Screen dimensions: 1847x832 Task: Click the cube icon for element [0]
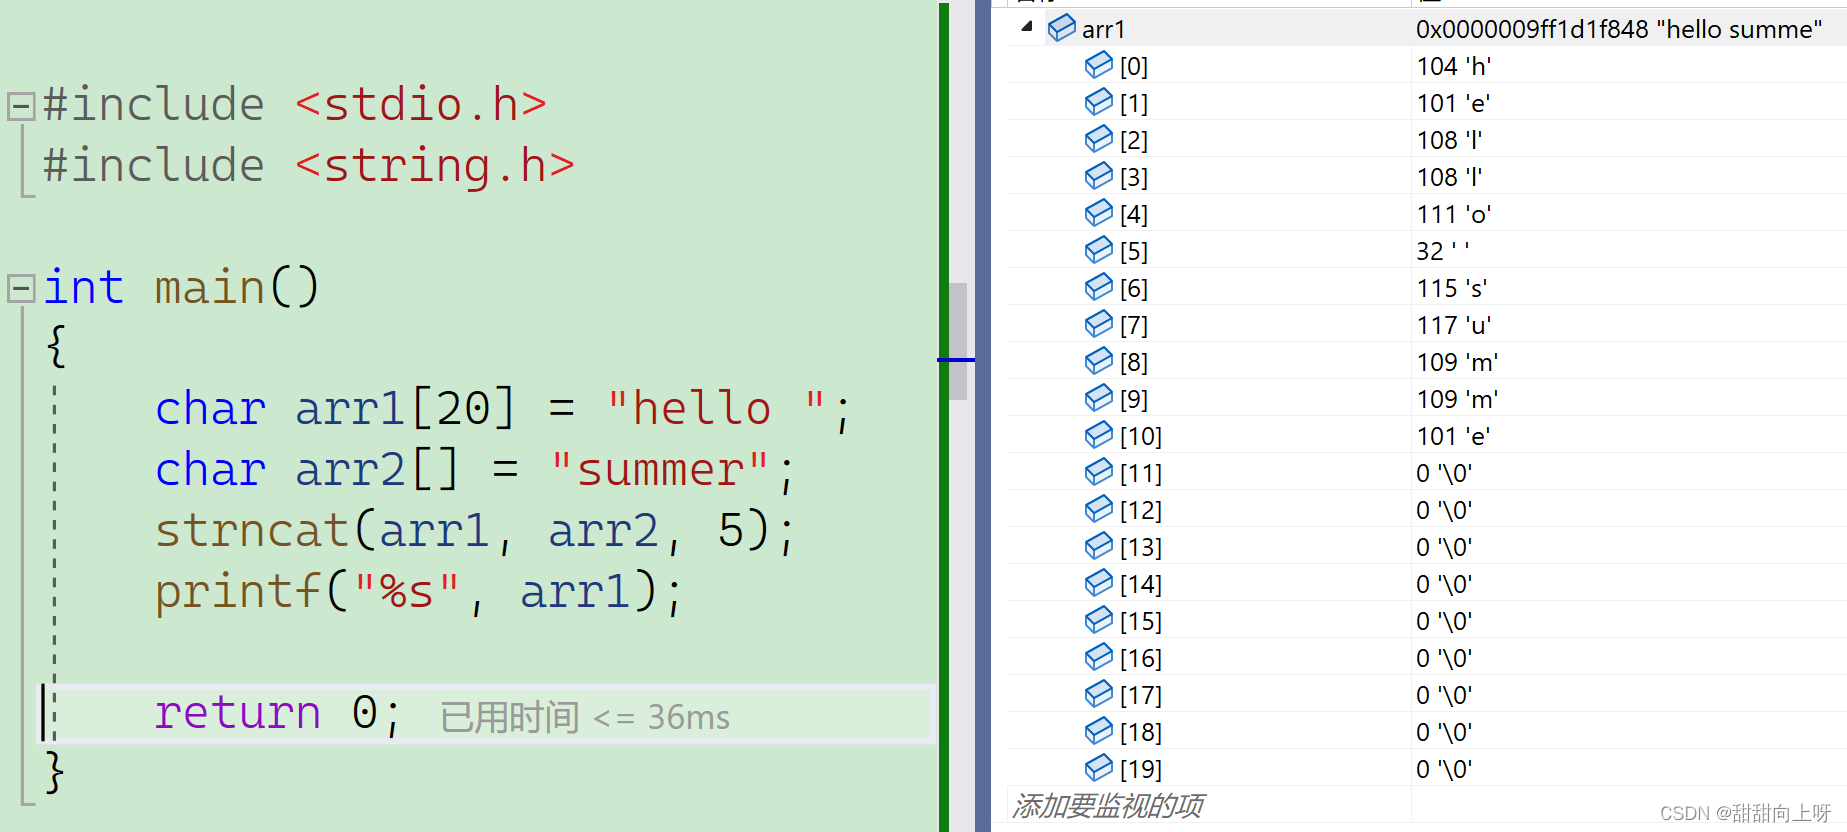tap(1098, 66)
